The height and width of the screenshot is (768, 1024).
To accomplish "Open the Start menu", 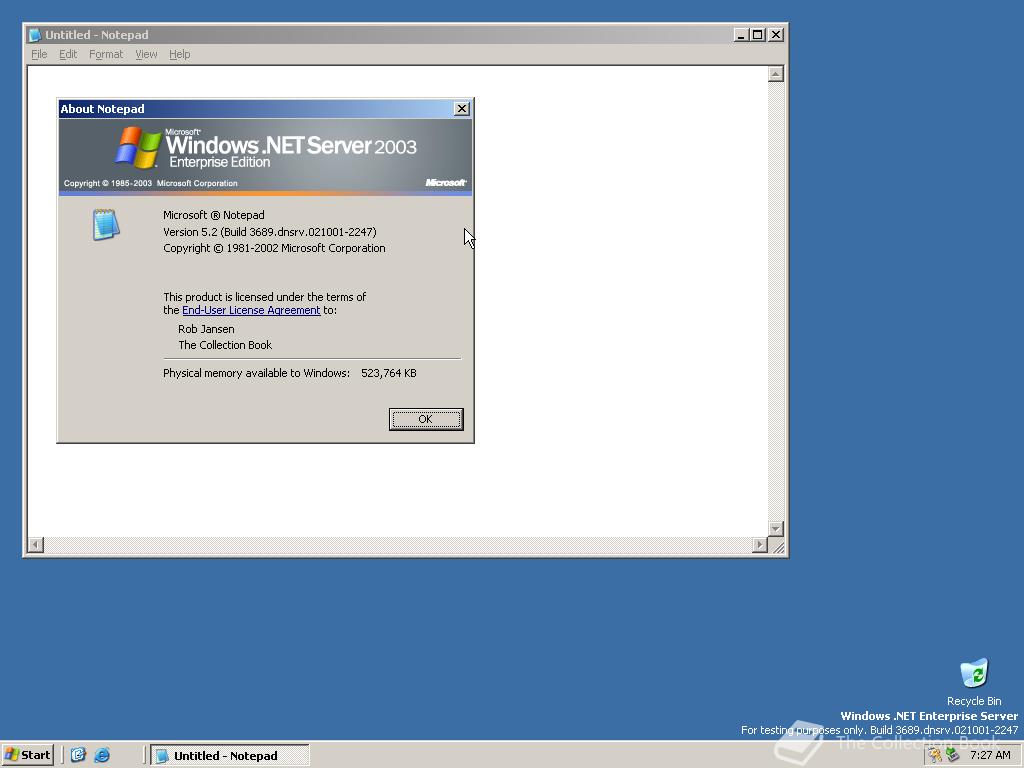I will 27,755.
